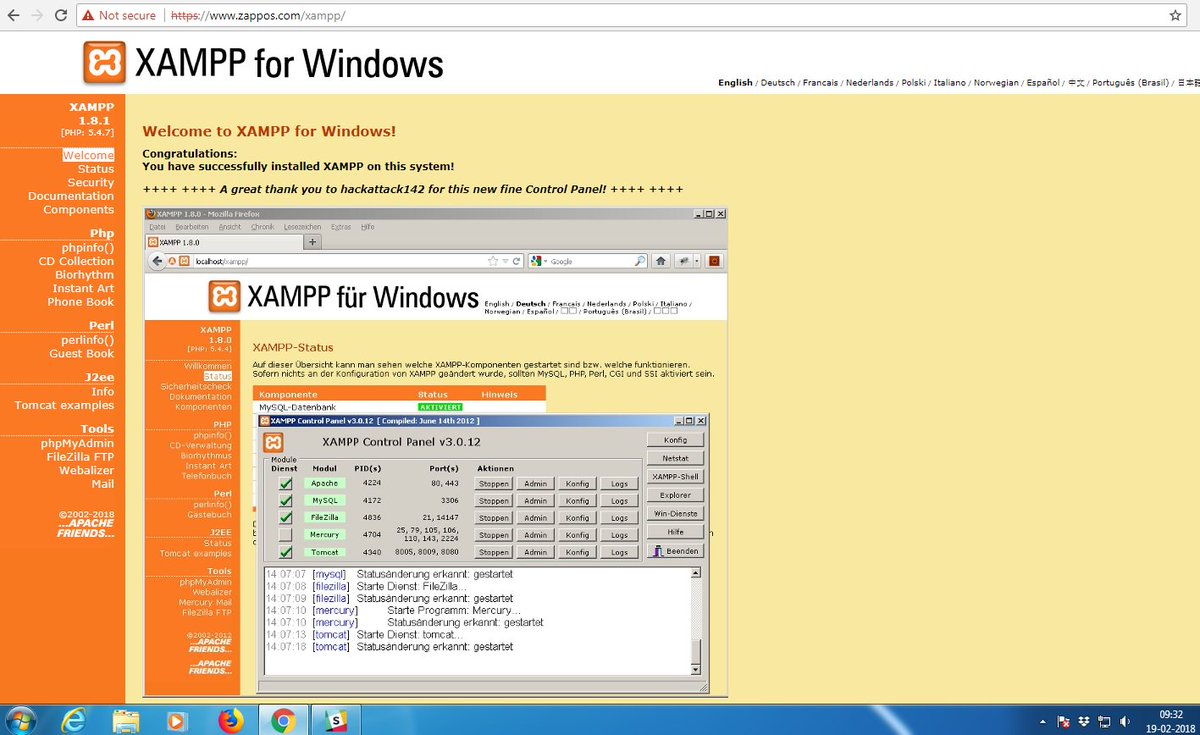Switch page language to Francais
Viewport: 1200px width, 735px height.
tap(820, 83)
